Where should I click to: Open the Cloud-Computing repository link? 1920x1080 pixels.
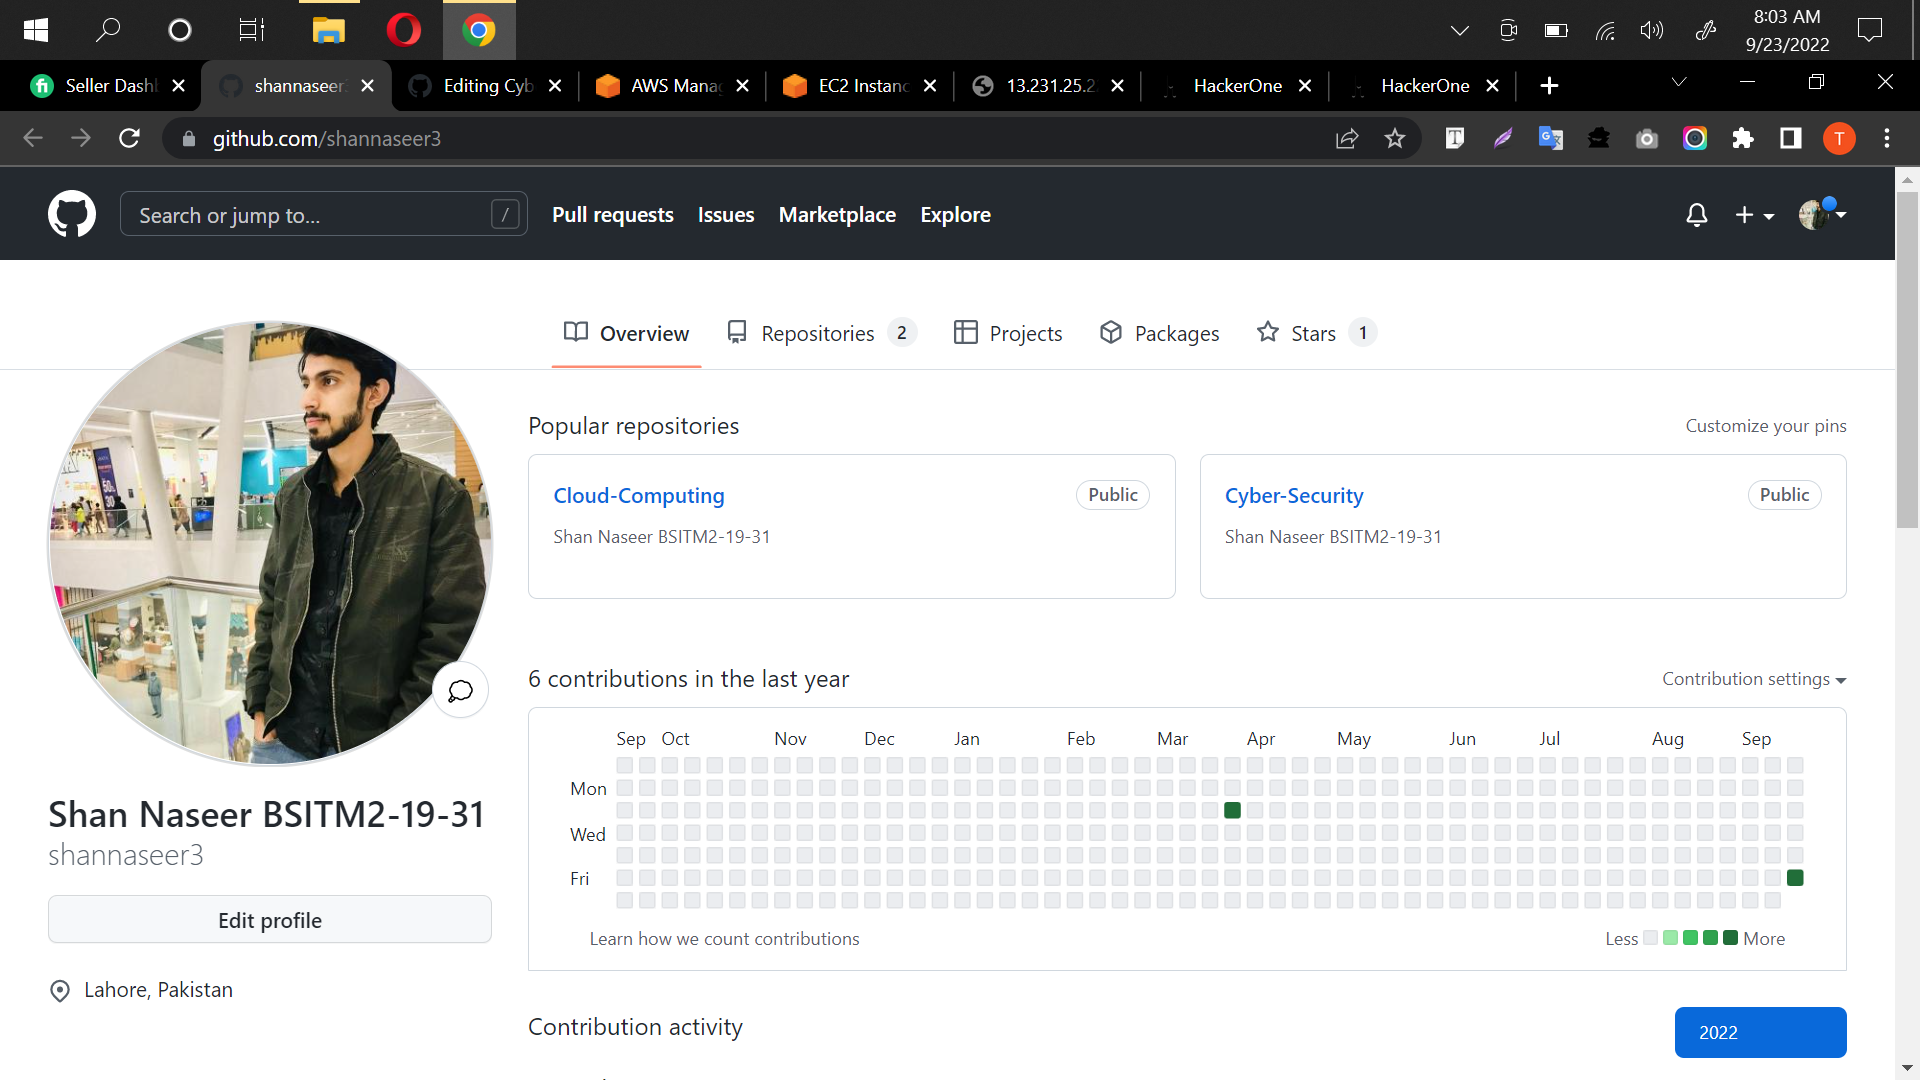[639, 495]
